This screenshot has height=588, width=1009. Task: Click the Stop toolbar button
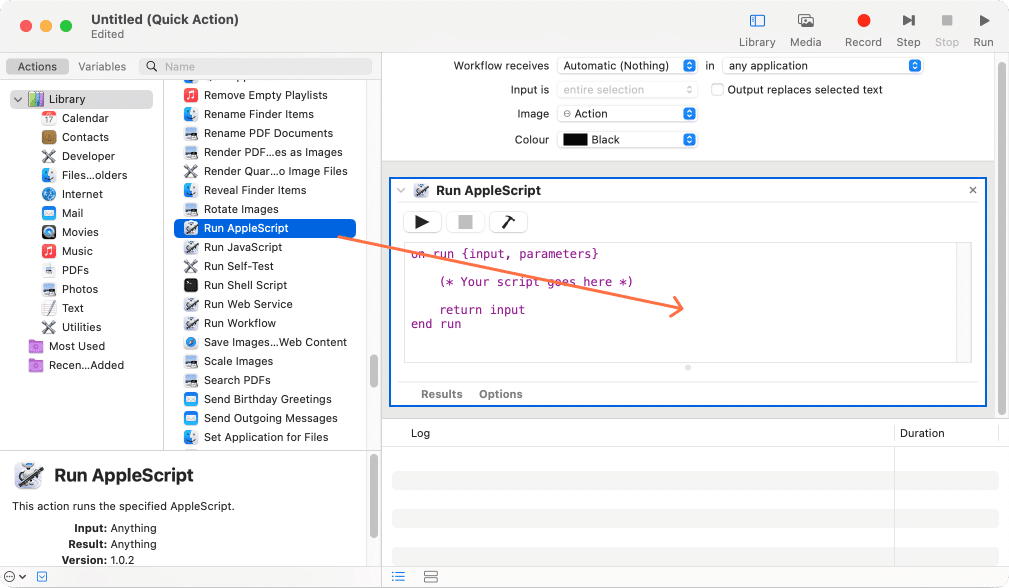(x=947, y=30)
